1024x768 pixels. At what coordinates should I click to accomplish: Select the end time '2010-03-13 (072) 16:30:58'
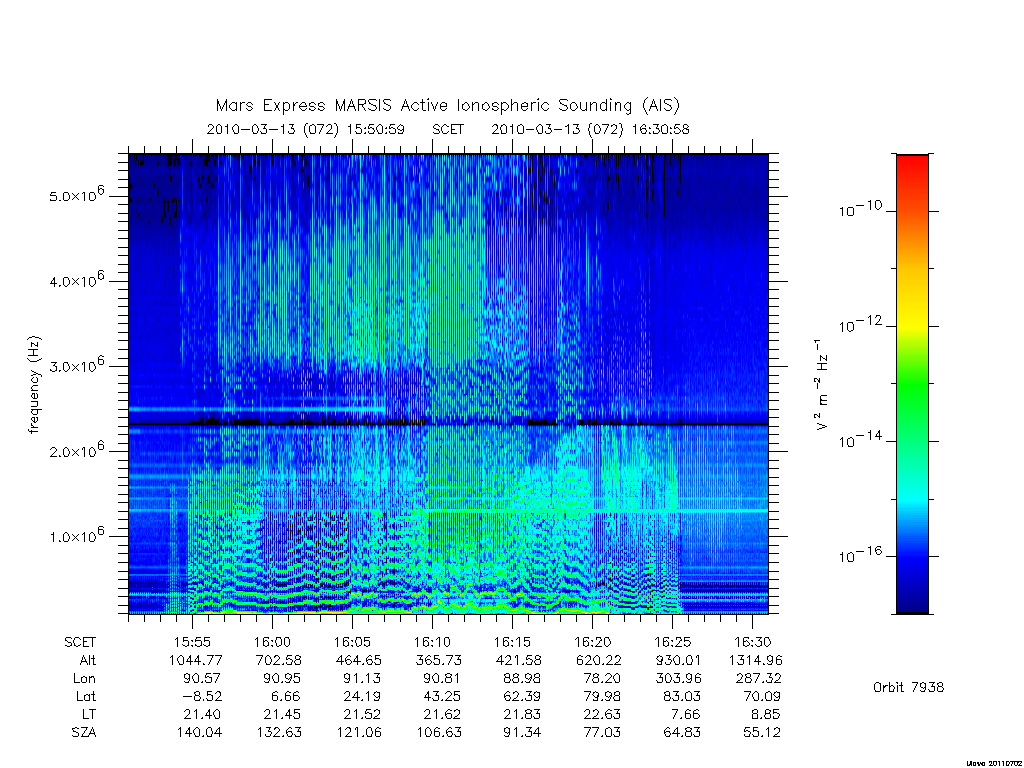click(x=590, y=129)
